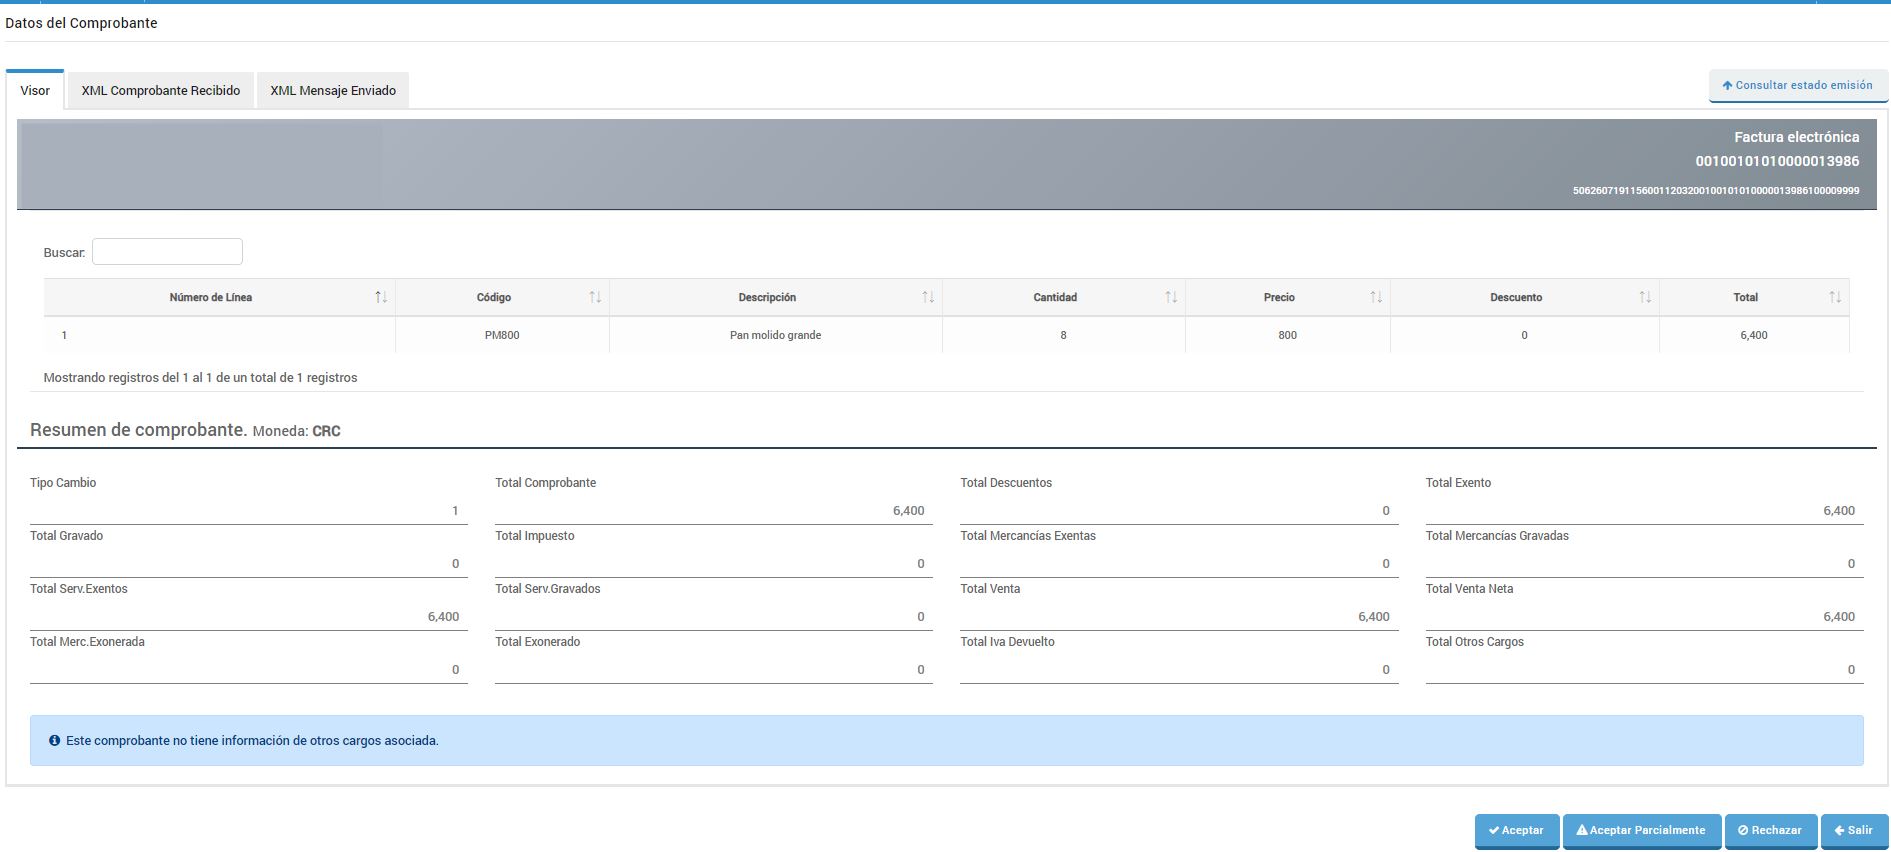Viewport: 1891px width, 852px height.
Task: Select the Pan molido grande table row
Action: (775, 335)
